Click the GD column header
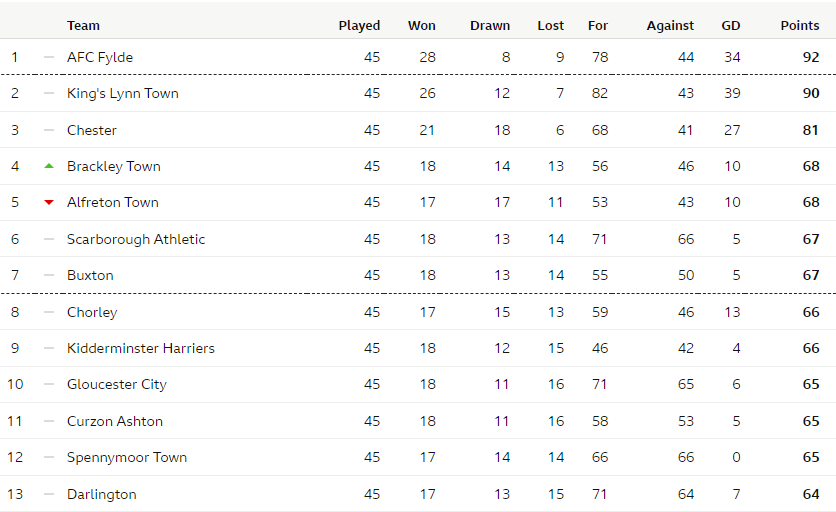 coord(731,26)
